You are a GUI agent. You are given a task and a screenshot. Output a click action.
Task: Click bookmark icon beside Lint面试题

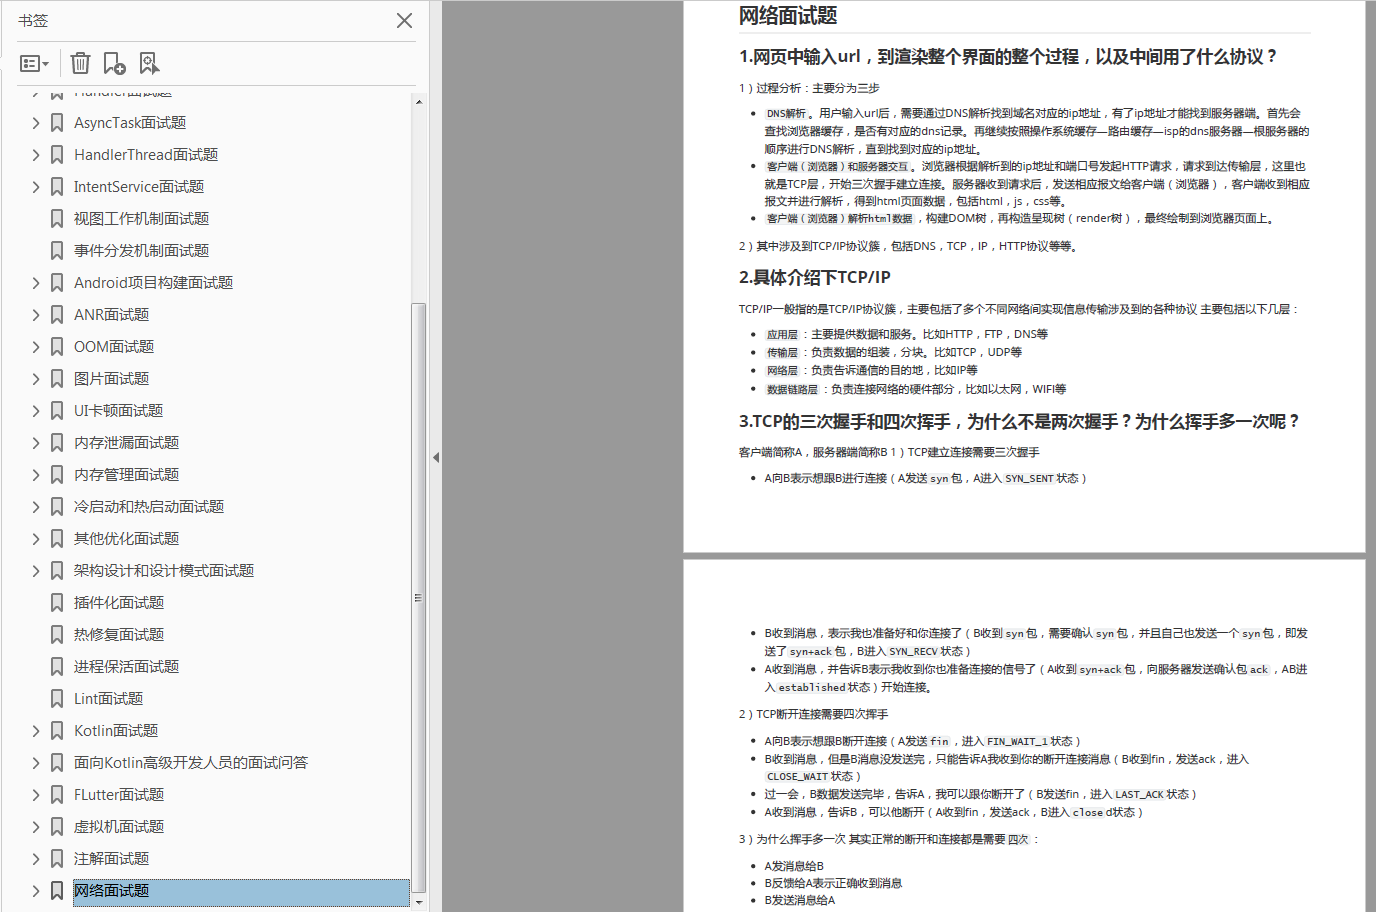pos(57,699)
